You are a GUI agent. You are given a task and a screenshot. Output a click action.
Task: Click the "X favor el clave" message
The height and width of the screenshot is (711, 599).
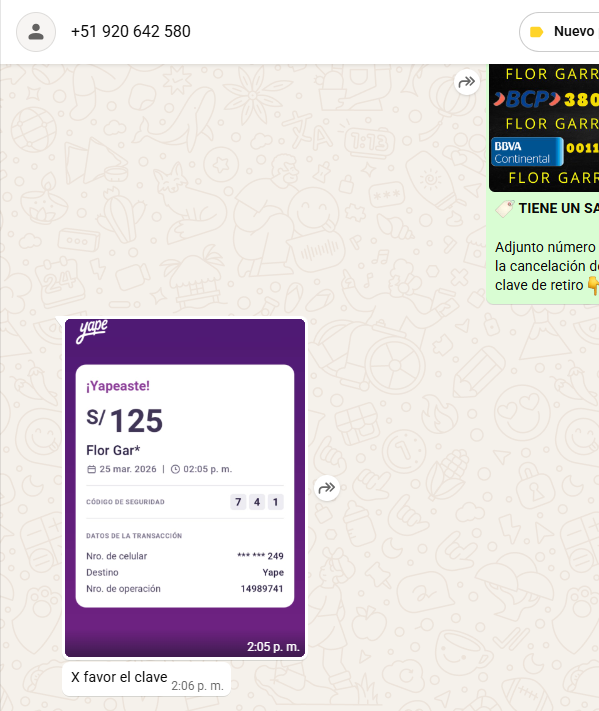click(x=146, y=679)
